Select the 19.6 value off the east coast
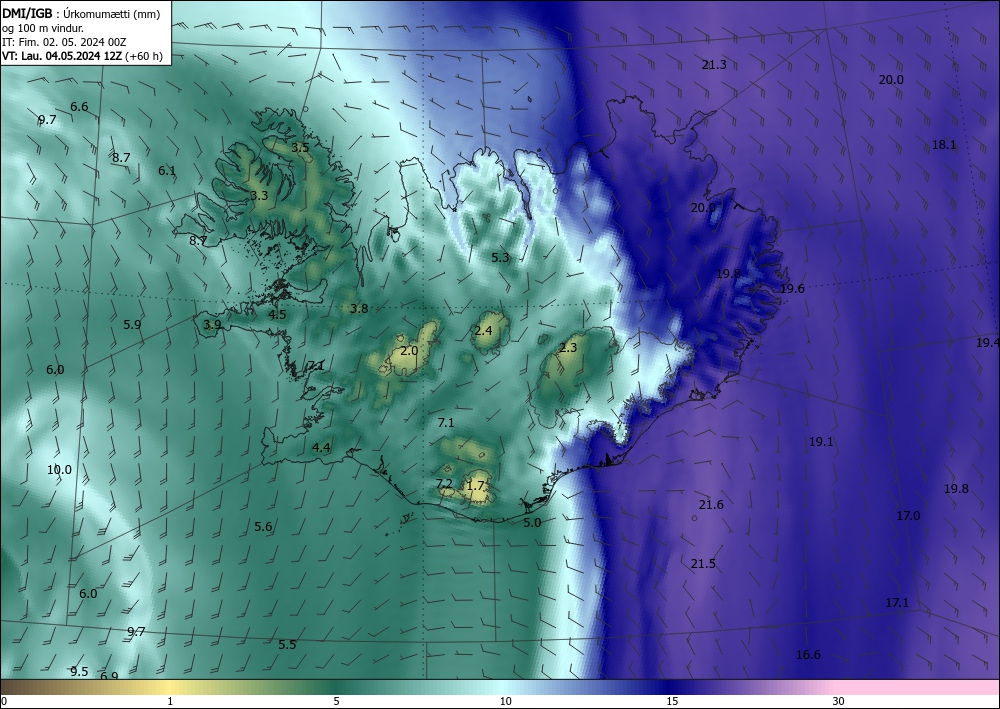1000x709 pixels. click(792, 289)
